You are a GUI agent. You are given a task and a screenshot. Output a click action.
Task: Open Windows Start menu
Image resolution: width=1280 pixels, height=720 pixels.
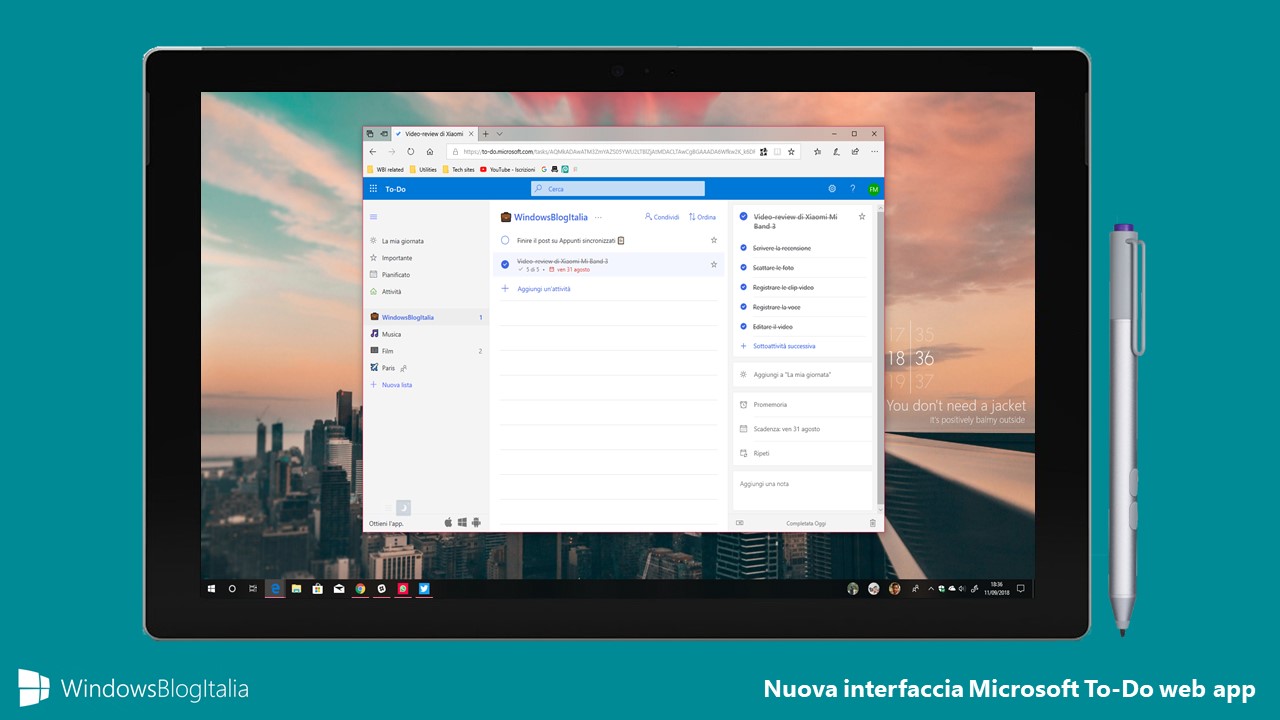(212, 589)
